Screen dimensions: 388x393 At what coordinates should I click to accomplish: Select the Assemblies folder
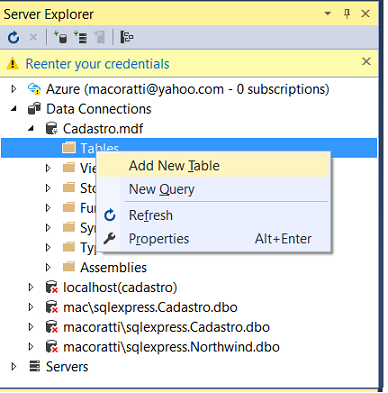[113, 267]
